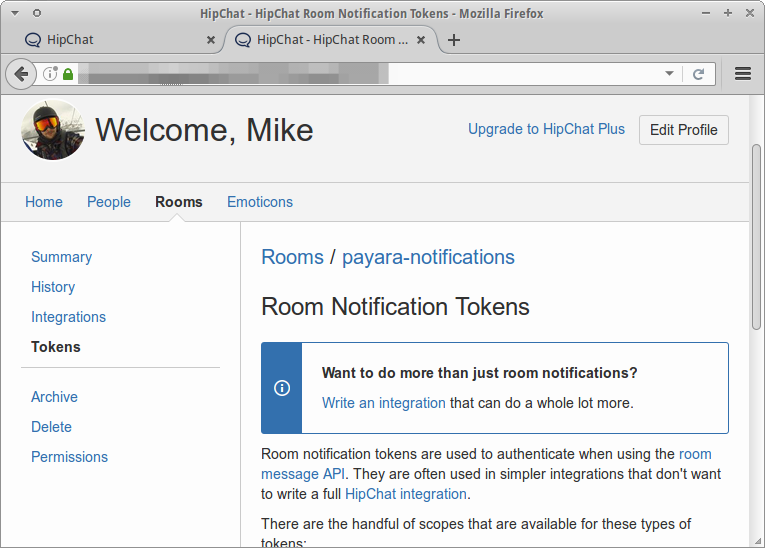Click the page vertical scrollbar thumb
The width and height of the screenshot is (765, 548).
click(756, 237)
